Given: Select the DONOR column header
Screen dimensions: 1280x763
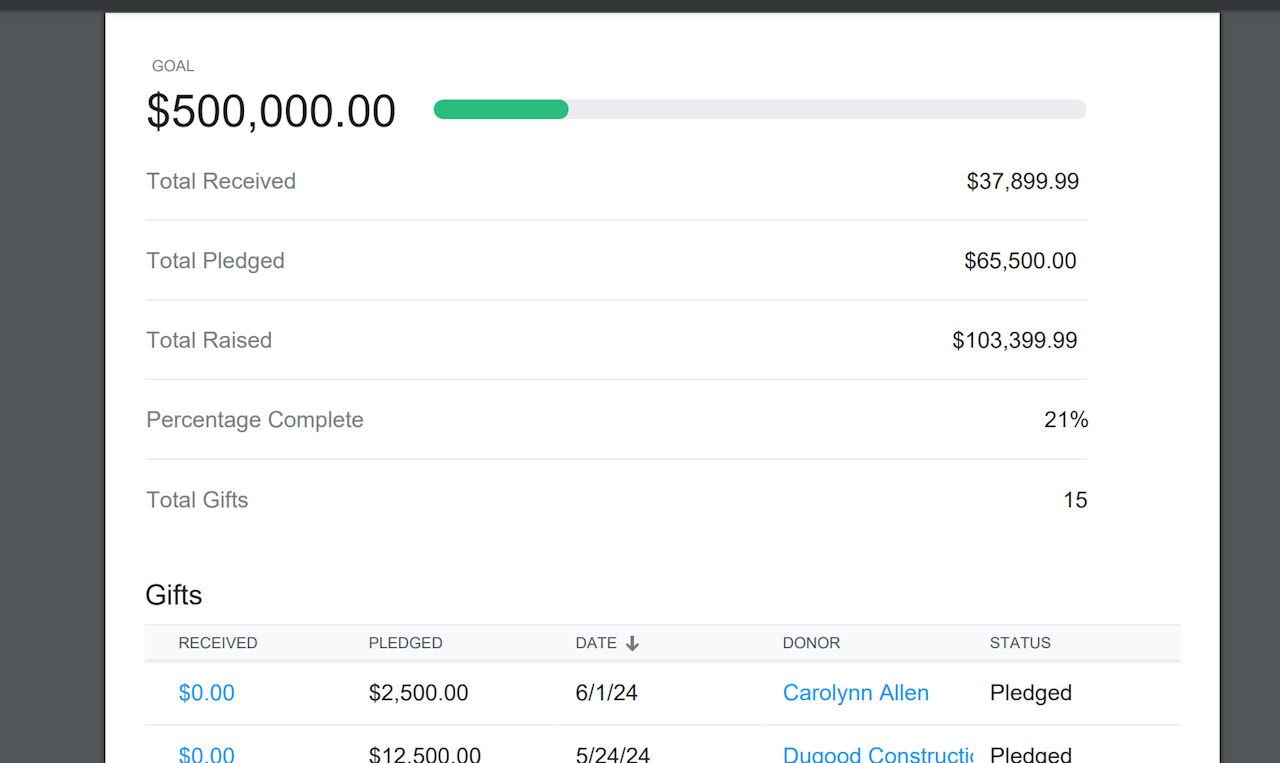Looking at the screenshot, I should click(811, 643).
